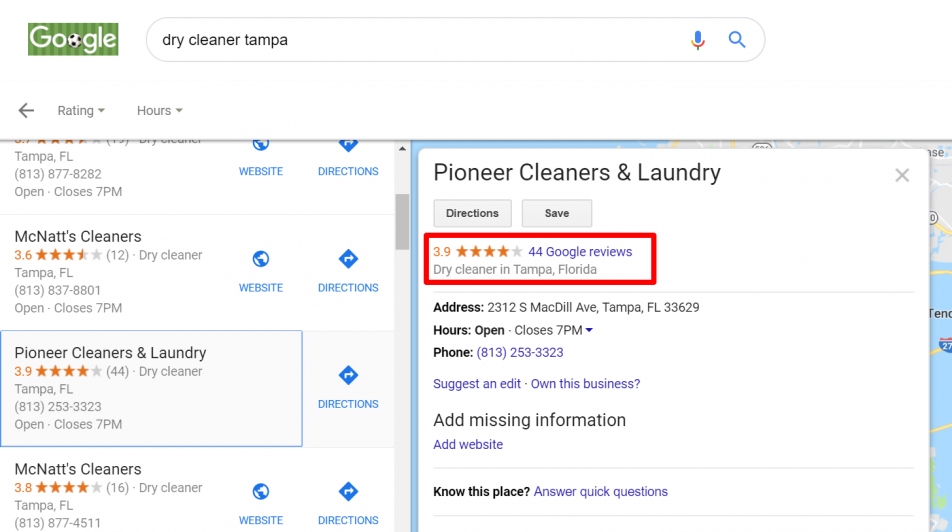Click directions icon for McNatt's Cleaners 3.6 listing
952x532 pixels.
tap(348, 259)
